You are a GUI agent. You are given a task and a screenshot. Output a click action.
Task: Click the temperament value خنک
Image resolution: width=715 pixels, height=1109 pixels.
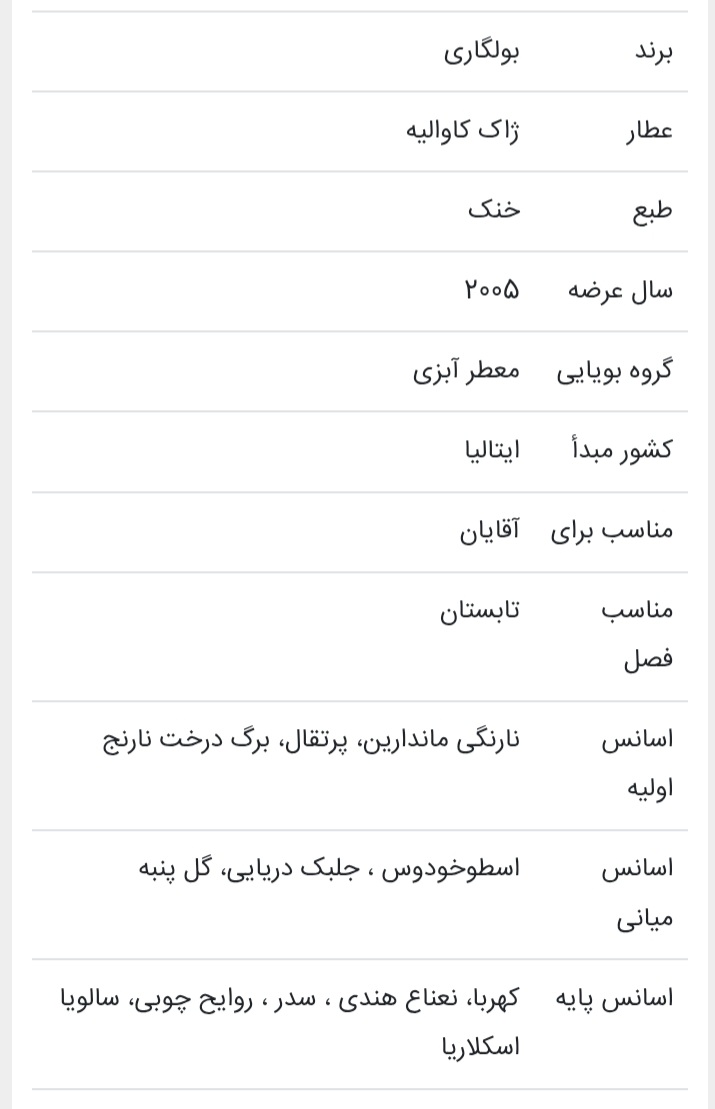(x=494, y=211)
